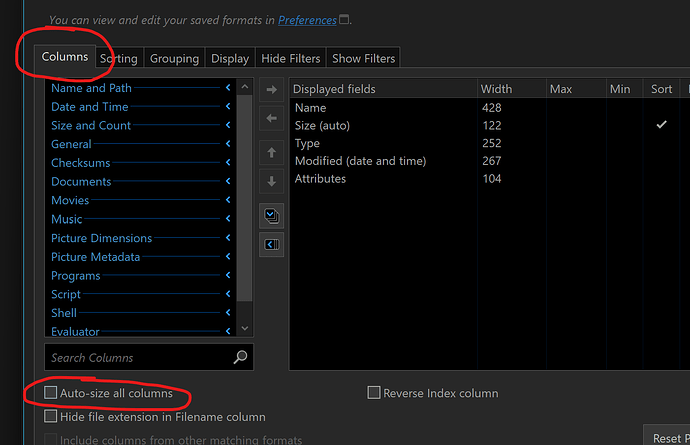Viewport: 690px width, 445px height.
Task: Switch to the Sorting tab
Action: [x=119, y=58]
